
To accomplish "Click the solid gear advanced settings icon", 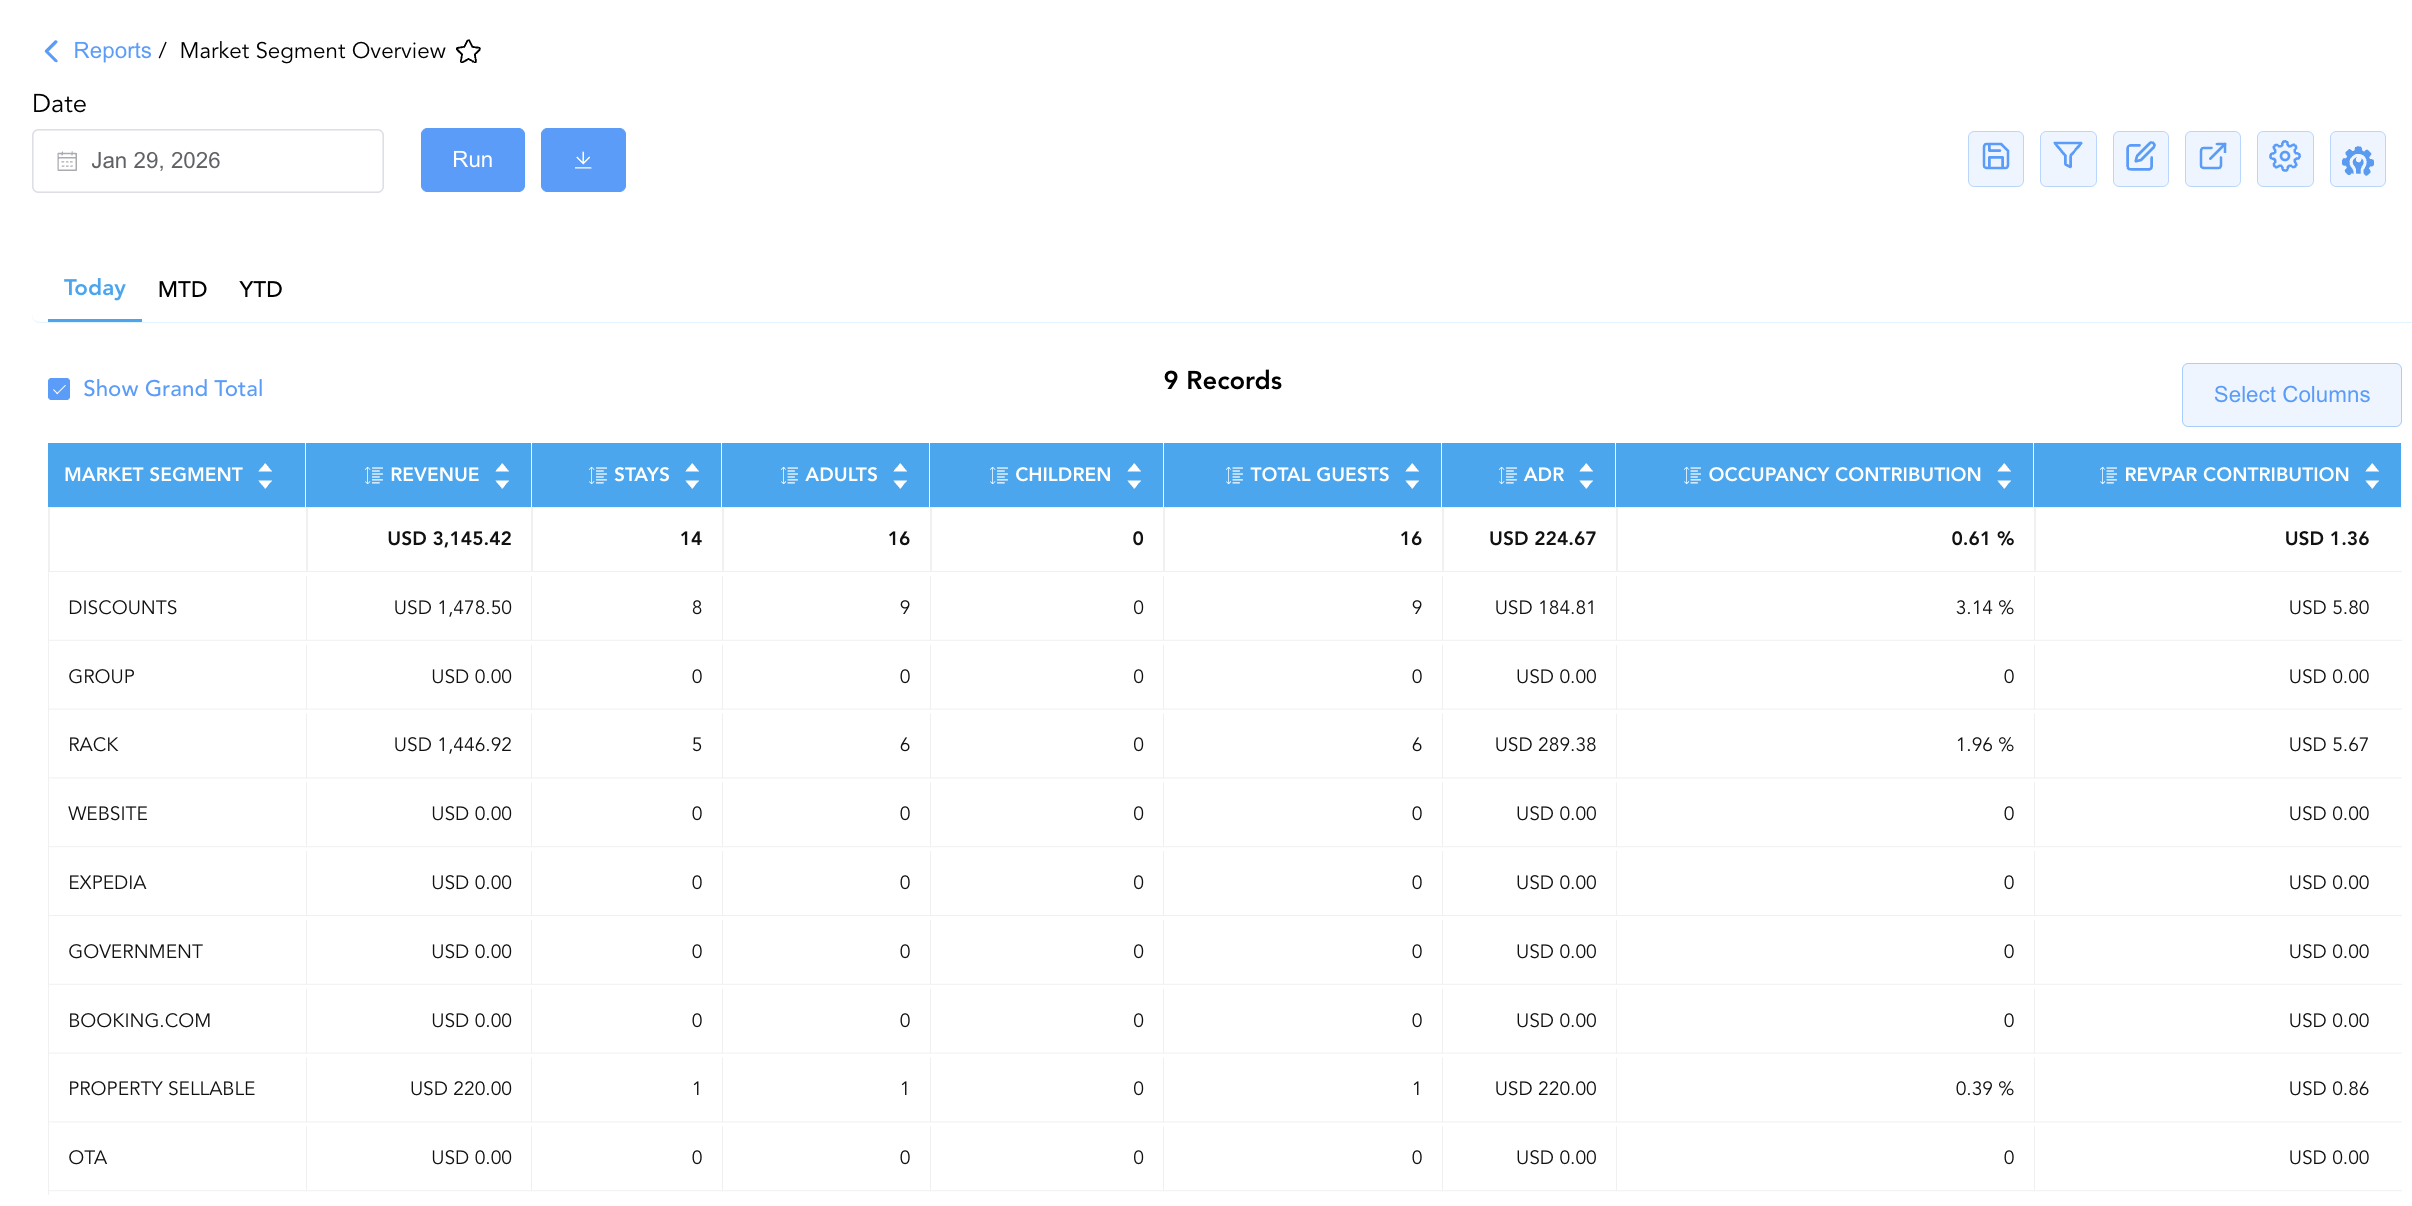I will (2358, 158).
